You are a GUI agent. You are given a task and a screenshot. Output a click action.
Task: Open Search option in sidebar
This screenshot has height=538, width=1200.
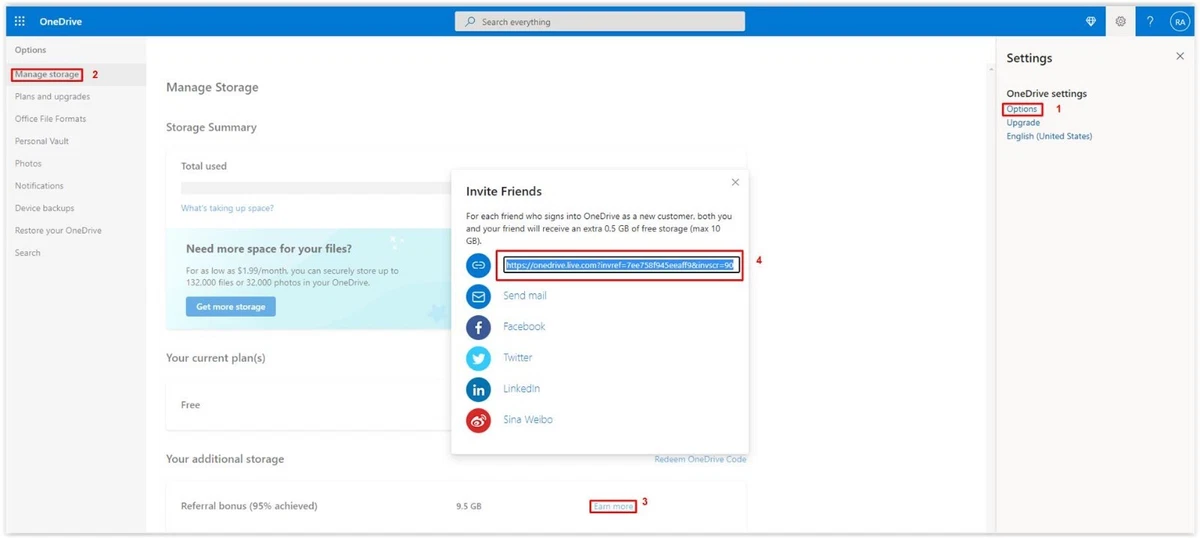point(28,253)
